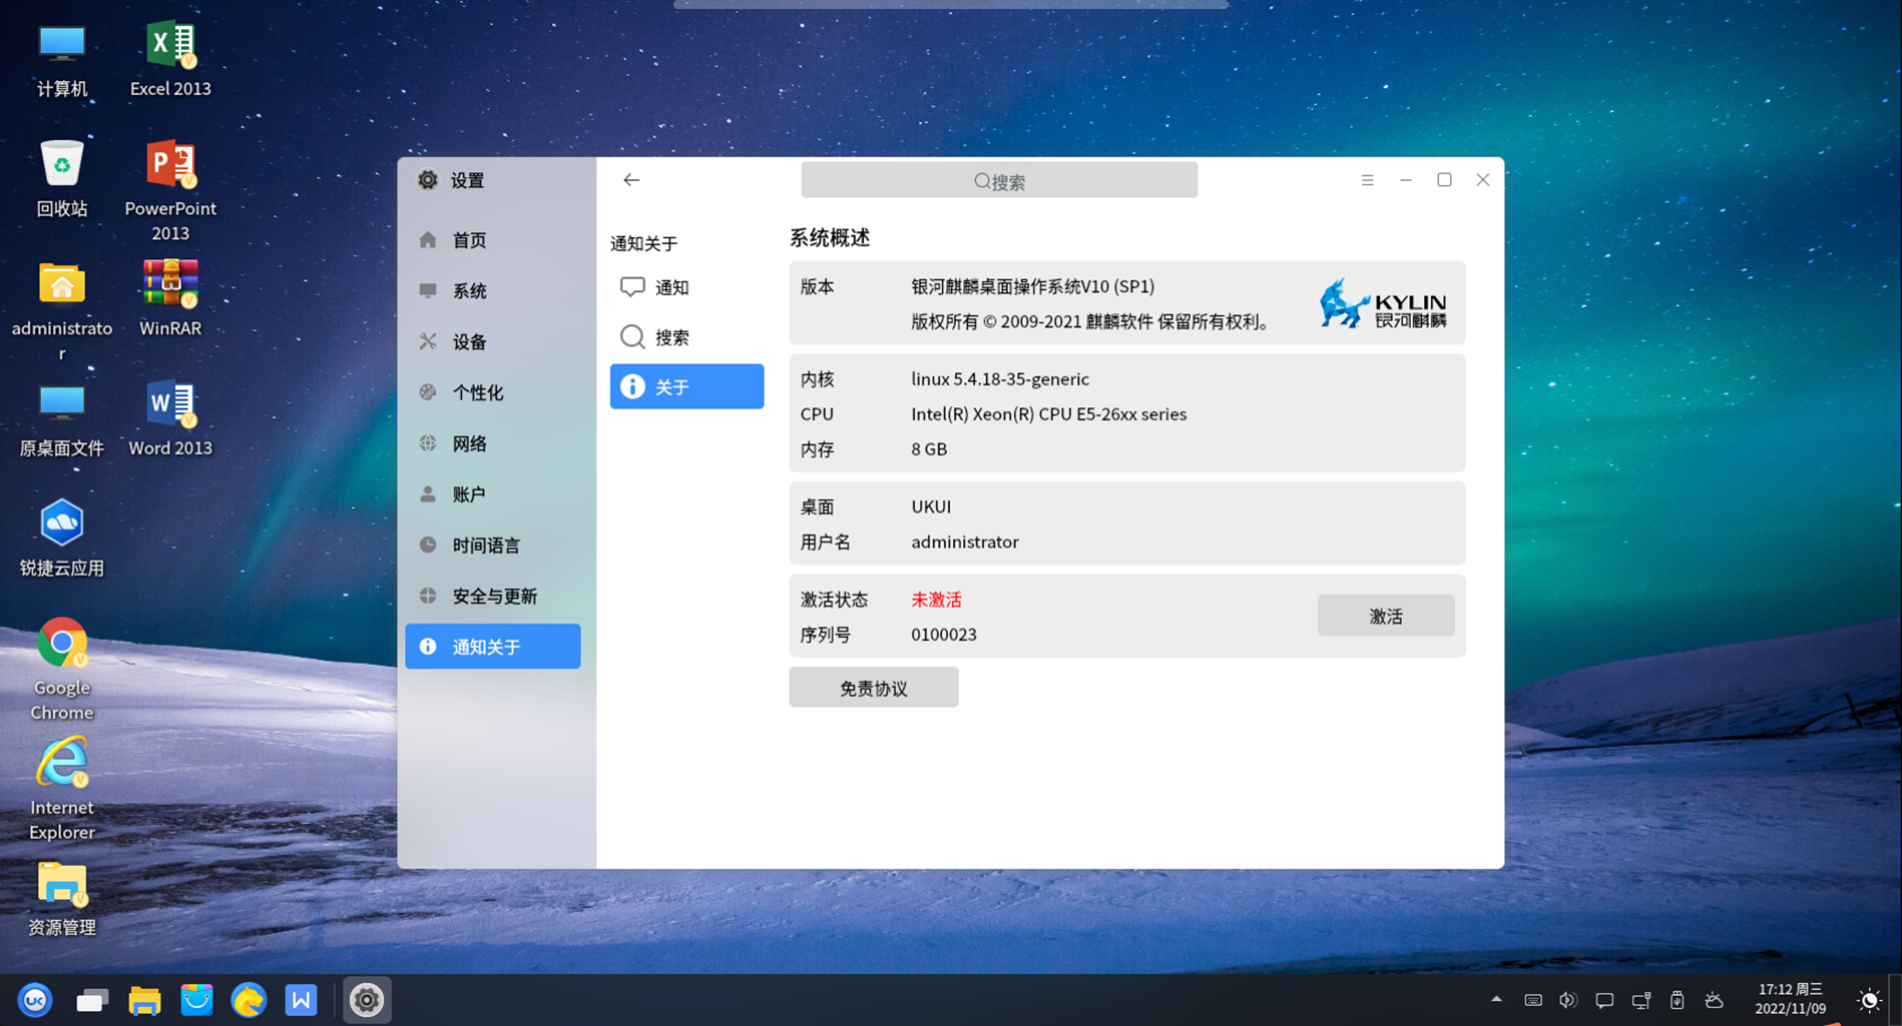Select 系统 in settings sidebar
The height and width of the screenshot is (1026, 1902).
coord(493,291)
